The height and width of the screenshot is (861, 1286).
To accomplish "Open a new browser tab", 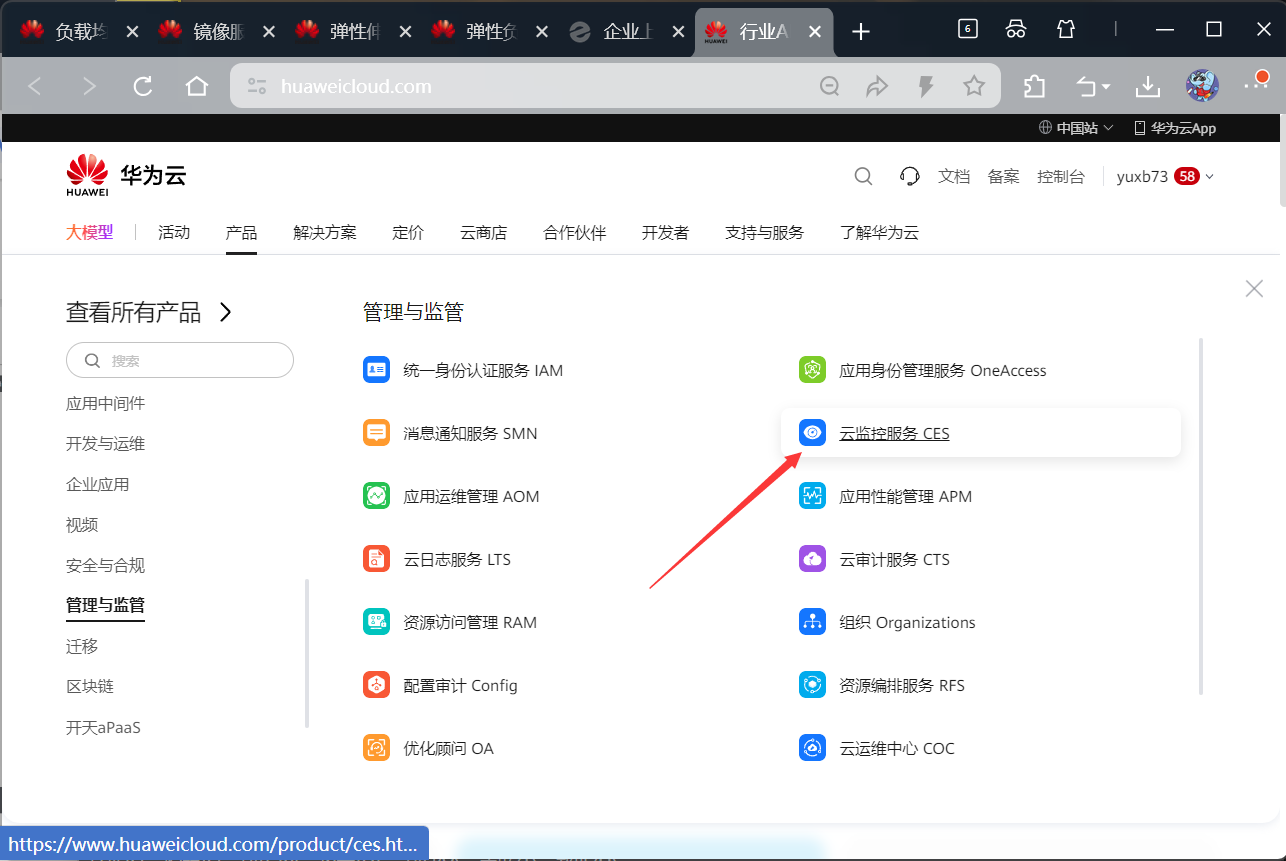I will [x=861, y=32].
